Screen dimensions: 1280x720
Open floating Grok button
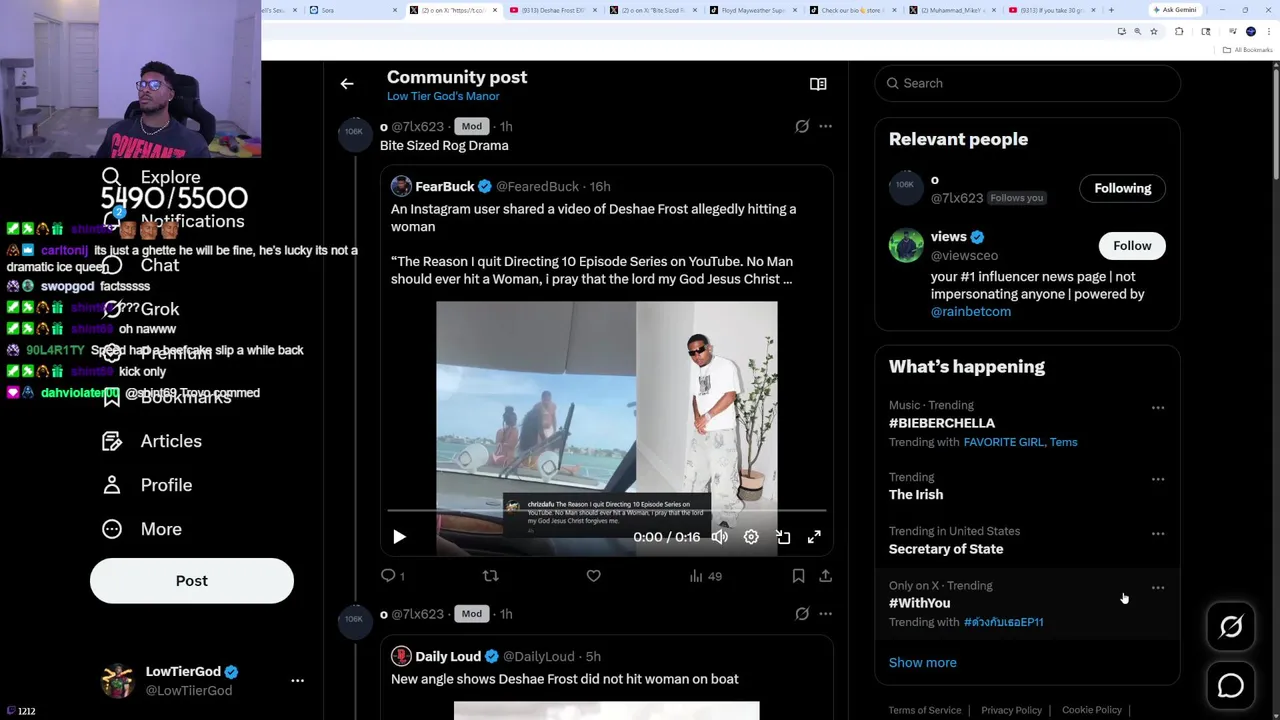[x=1231, y=626]
